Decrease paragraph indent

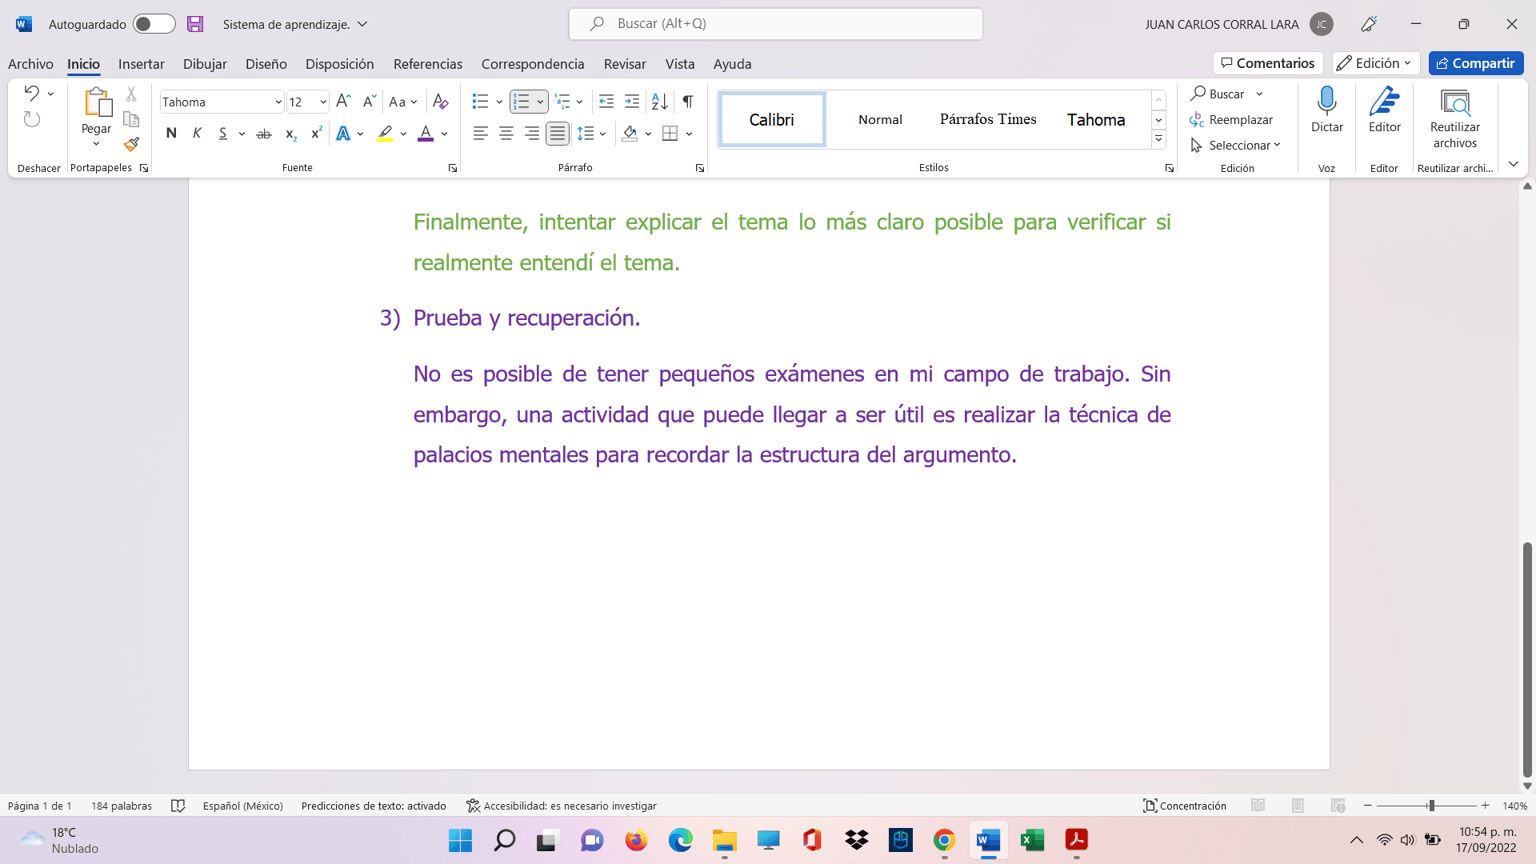(x=606, y=101)
